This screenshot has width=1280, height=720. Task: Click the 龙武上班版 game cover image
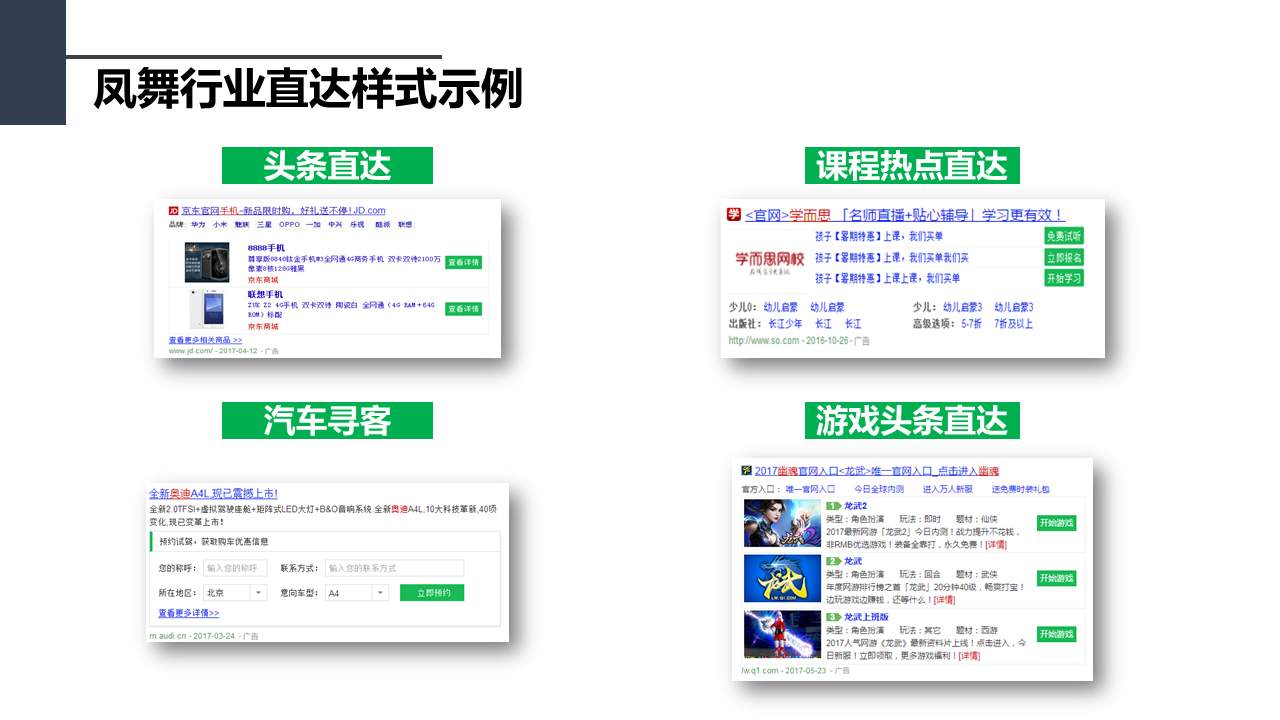(782, 634)
